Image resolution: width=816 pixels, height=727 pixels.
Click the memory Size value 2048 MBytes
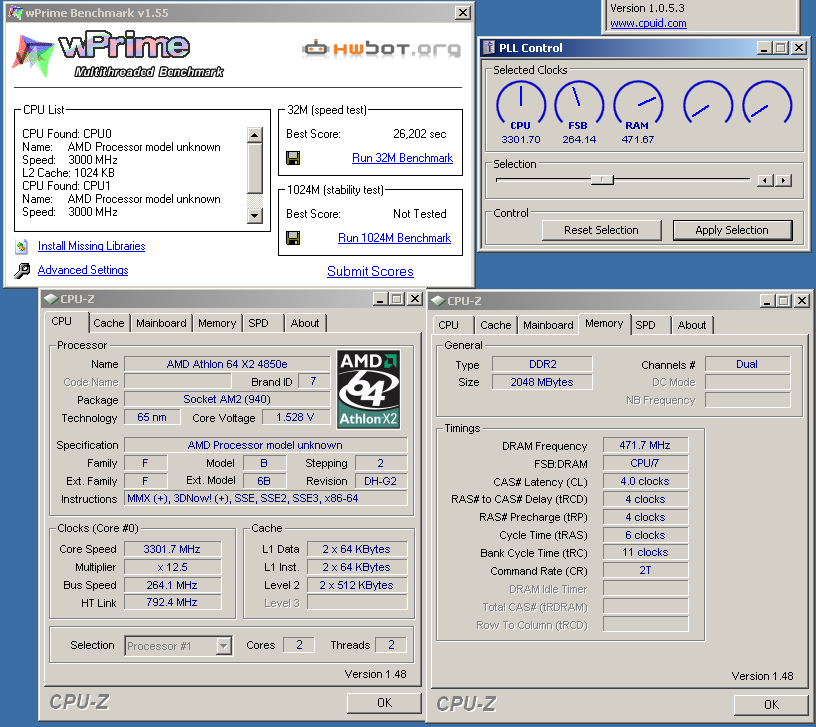[542, 382]
